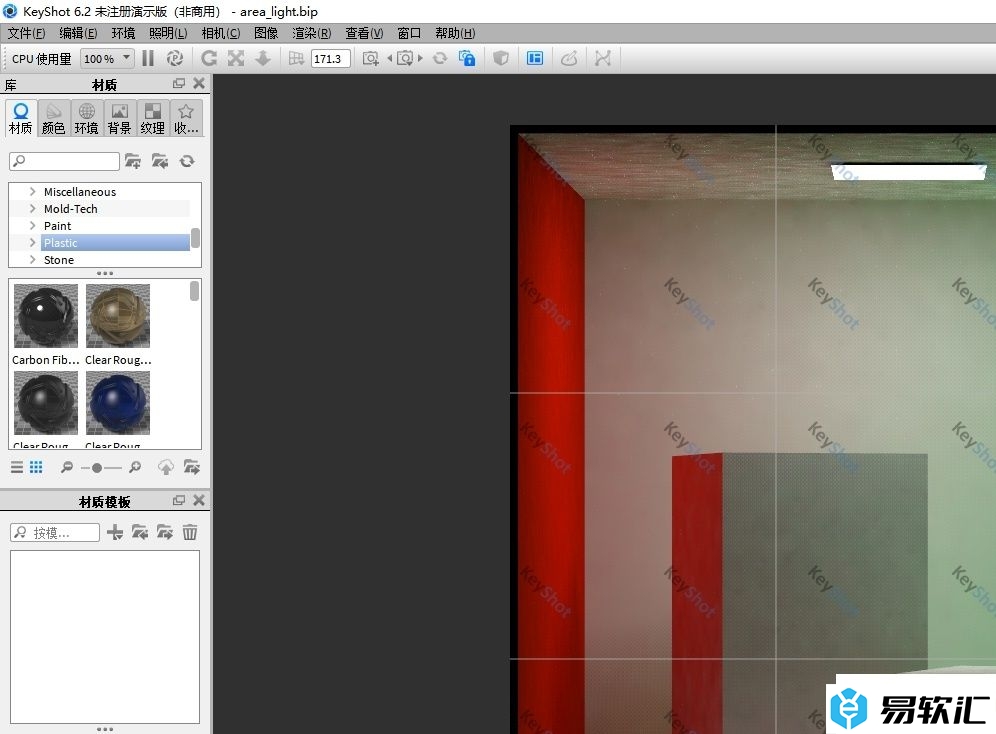Click the performance mode icon in toolbar
Viewport: 996px width, 734px height.
click(175, 58)
